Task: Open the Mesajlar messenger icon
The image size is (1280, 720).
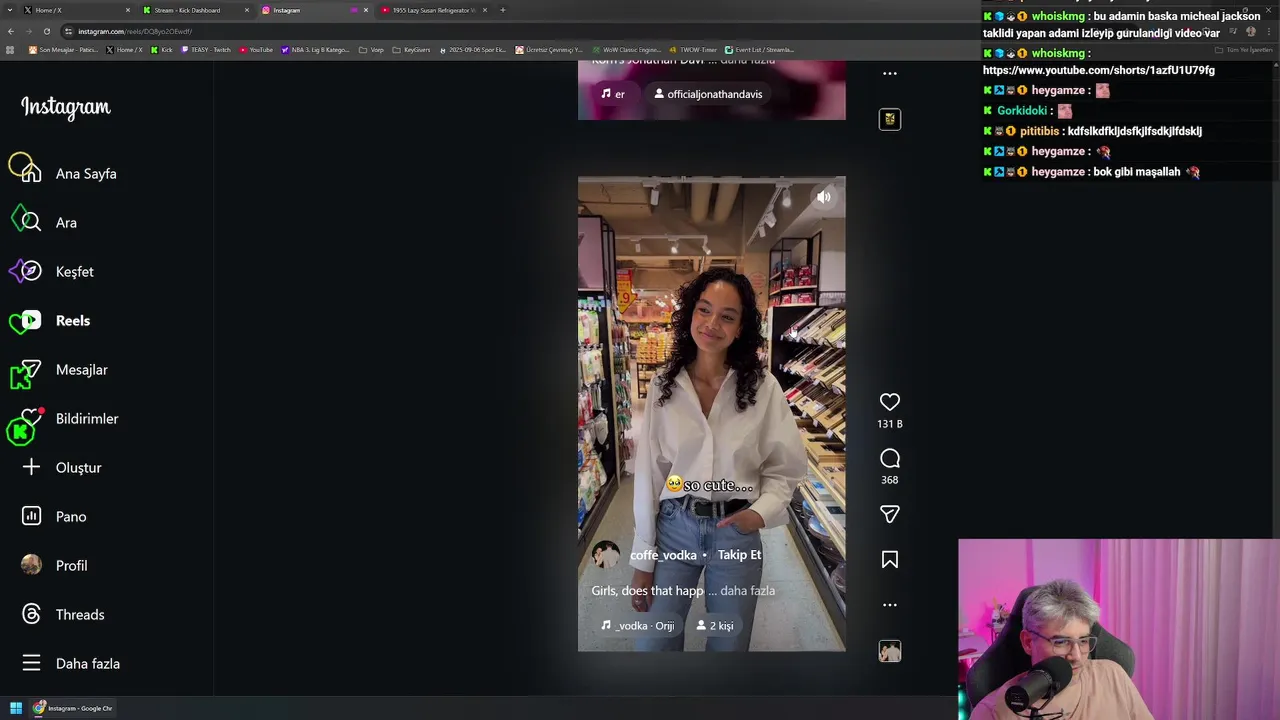Action: [x=31, y=369]
